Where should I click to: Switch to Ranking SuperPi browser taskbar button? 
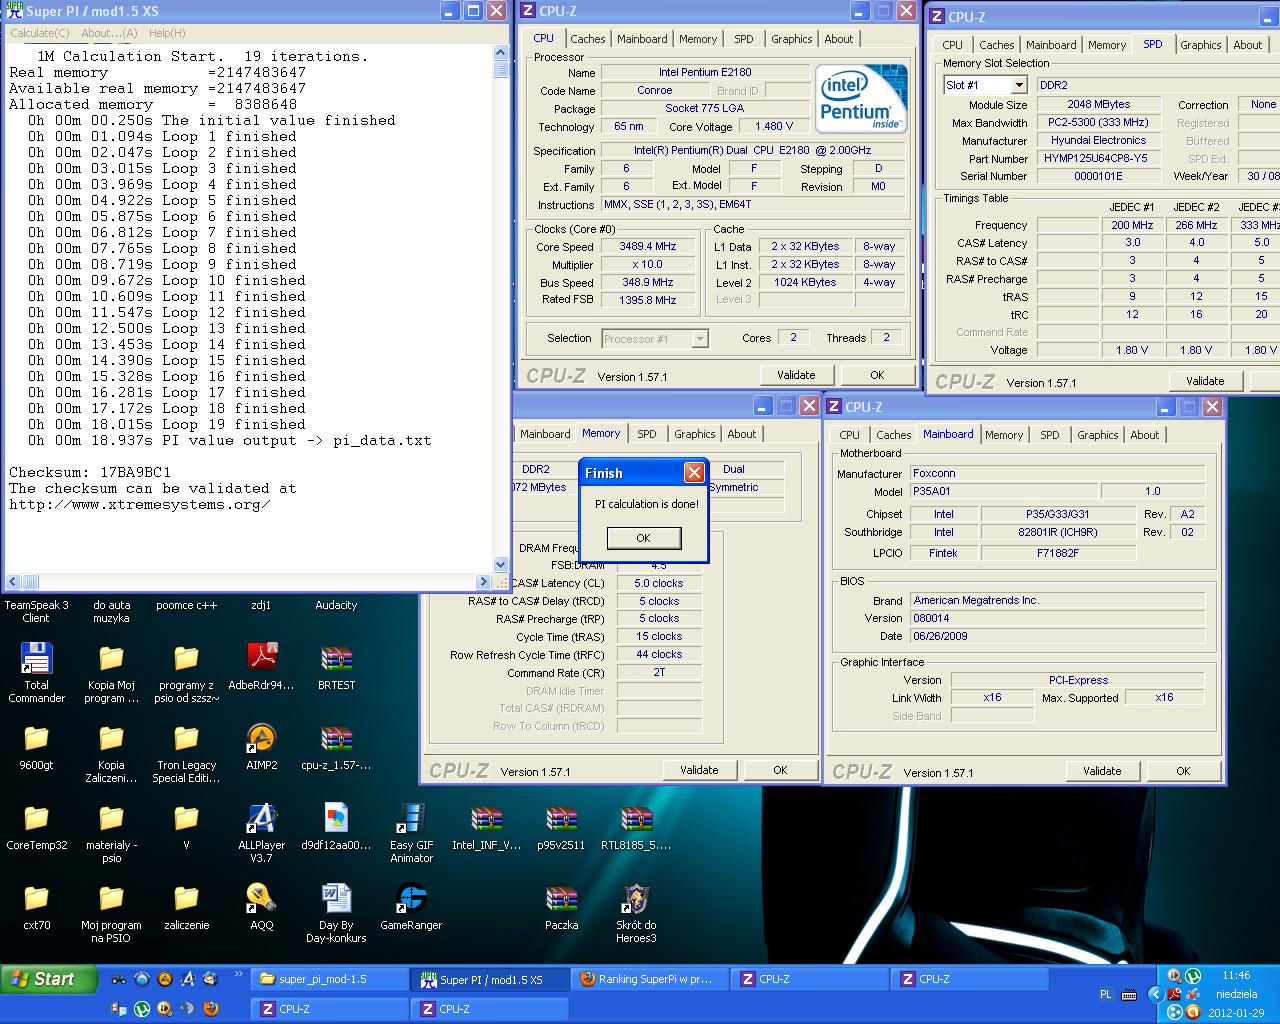click(x=650, y=980)
